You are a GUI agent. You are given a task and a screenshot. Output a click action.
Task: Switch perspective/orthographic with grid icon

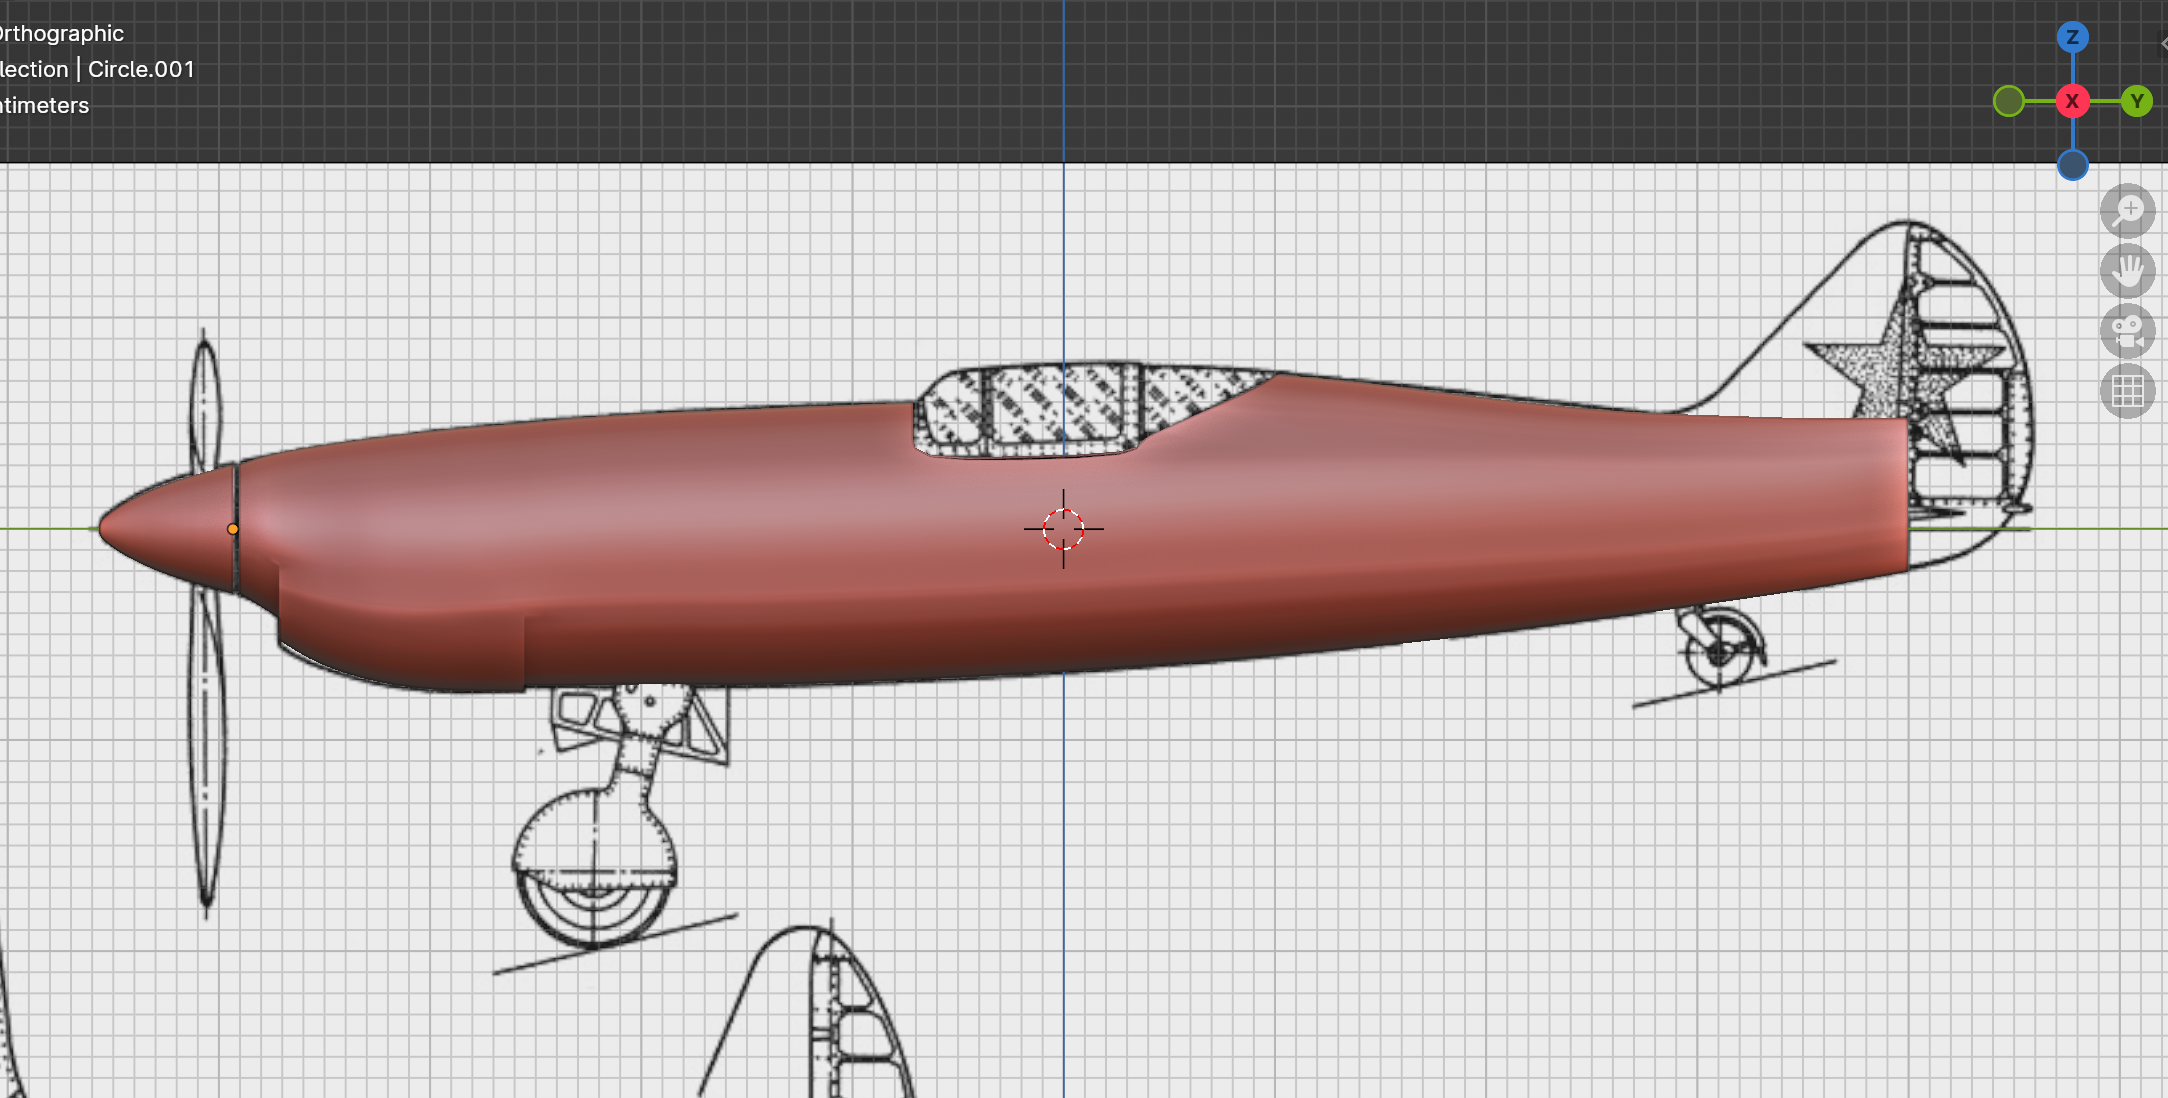click(x=2127, y=391)
